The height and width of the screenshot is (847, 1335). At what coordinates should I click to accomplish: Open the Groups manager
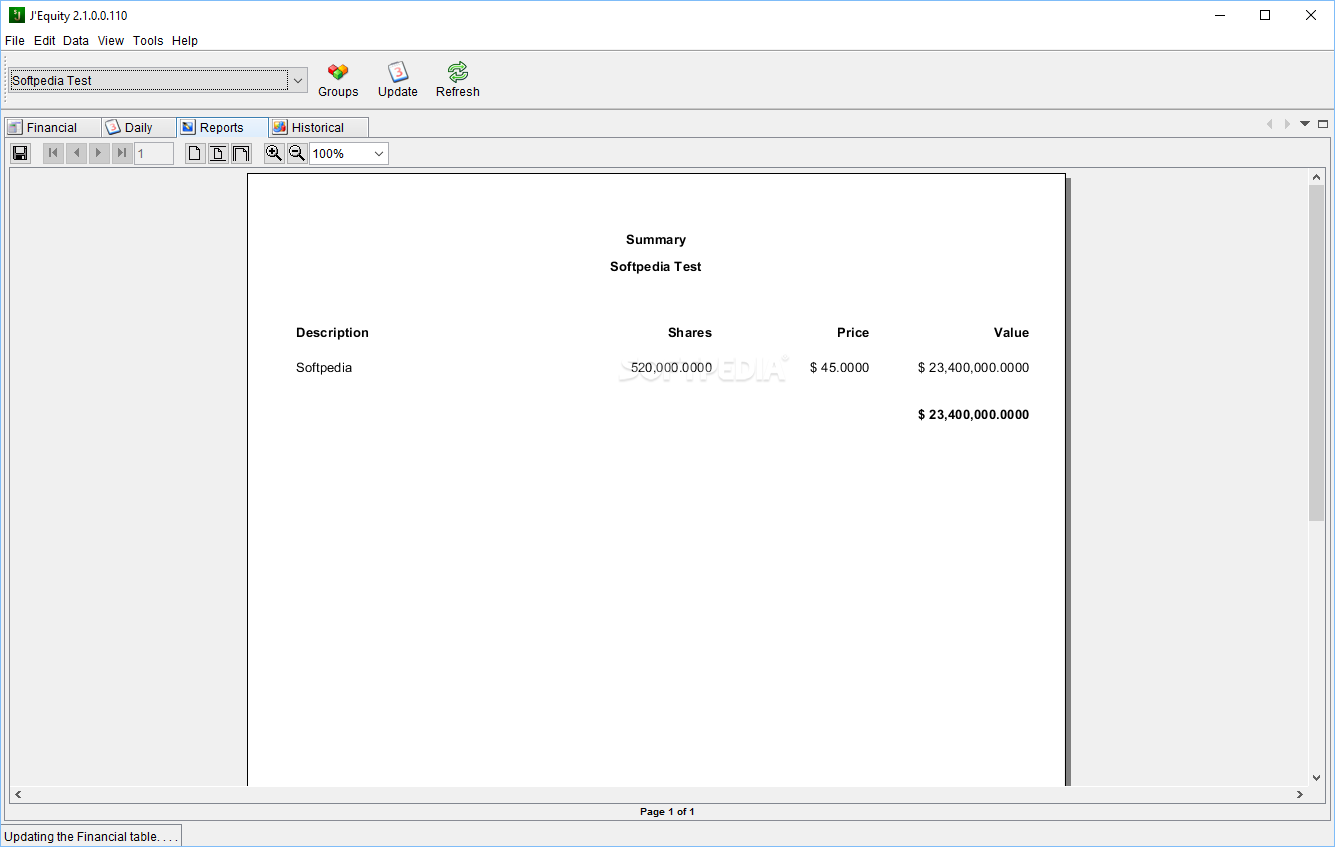tap(338, 80)
